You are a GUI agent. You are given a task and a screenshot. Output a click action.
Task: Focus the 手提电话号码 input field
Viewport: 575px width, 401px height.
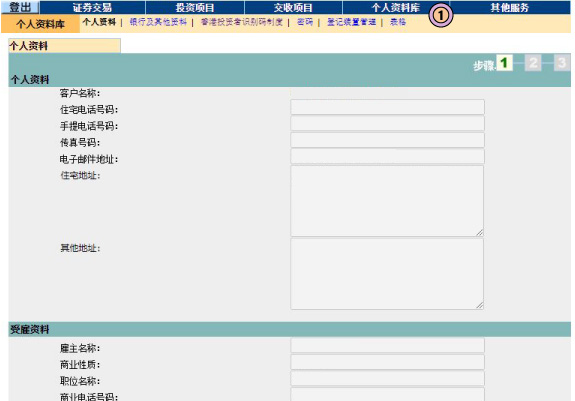(387, 124)
